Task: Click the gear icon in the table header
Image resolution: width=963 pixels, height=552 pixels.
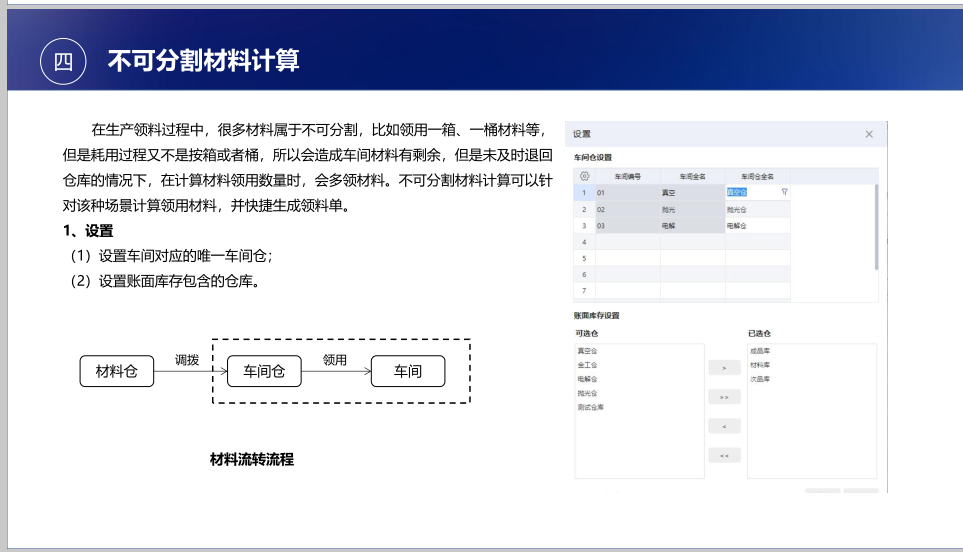Action: point(585,176)
